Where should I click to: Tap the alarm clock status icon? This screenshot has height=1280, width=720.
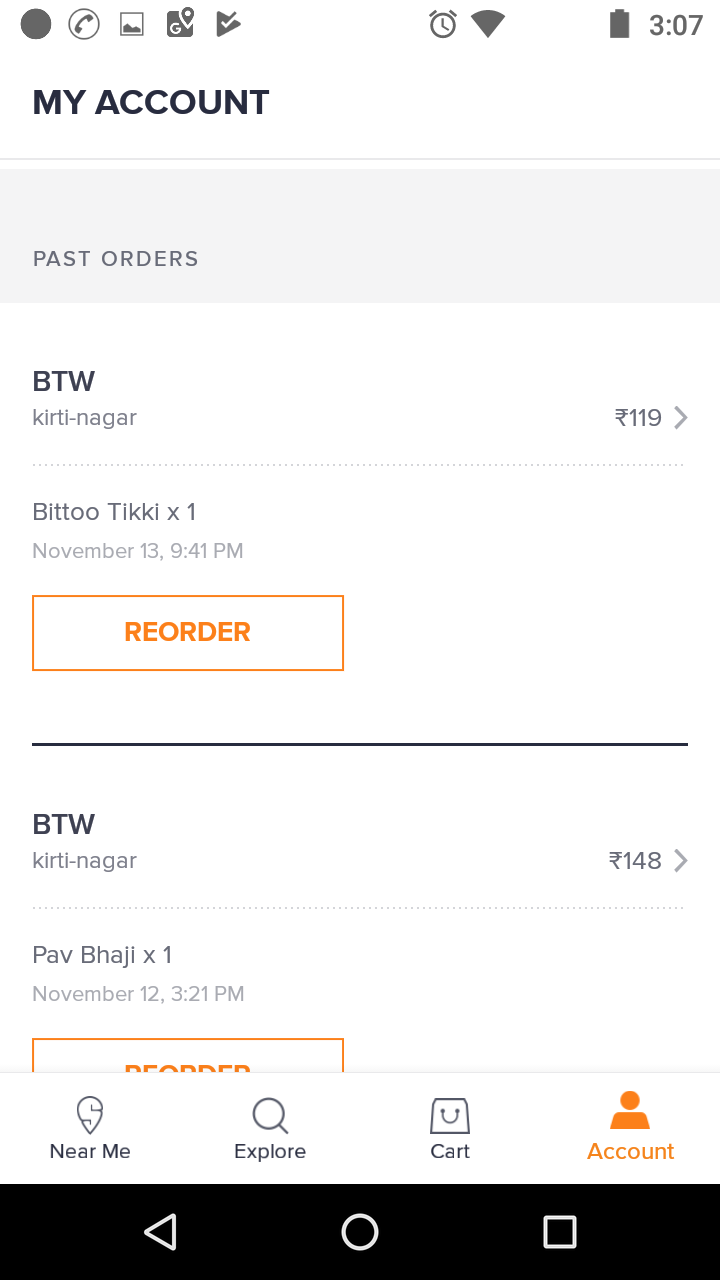[x=442, y=24]
